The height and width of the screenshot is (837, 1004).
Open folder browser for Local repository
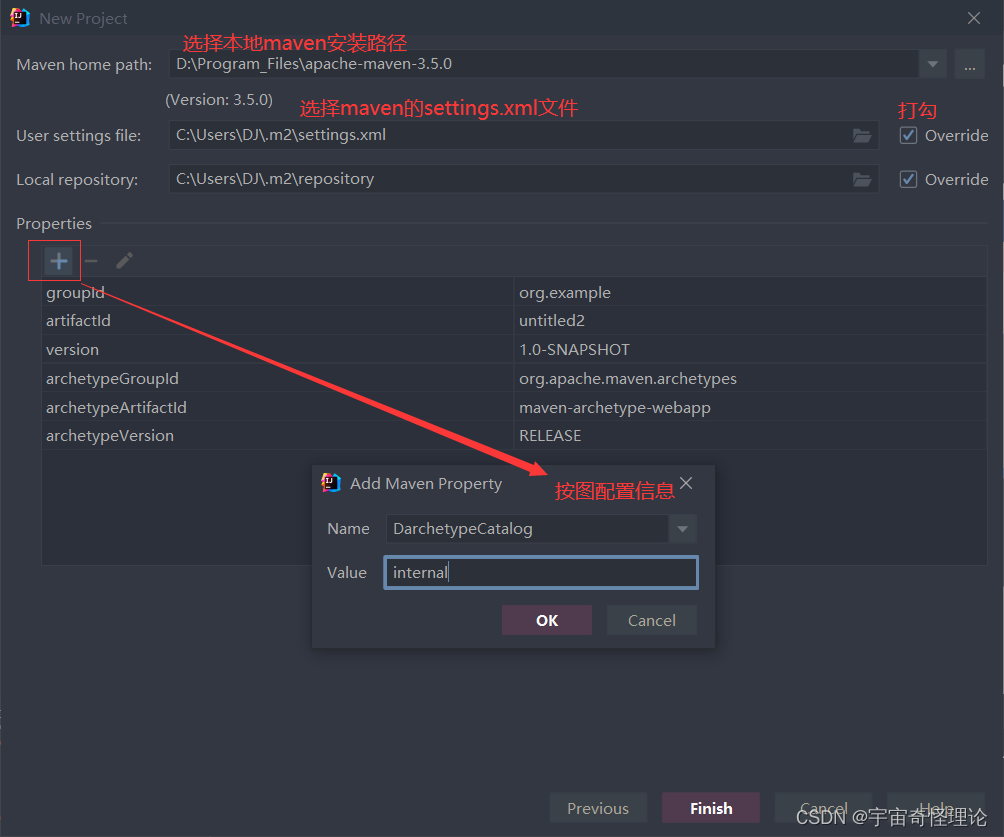pyautogui.click(x=862, y=180)
